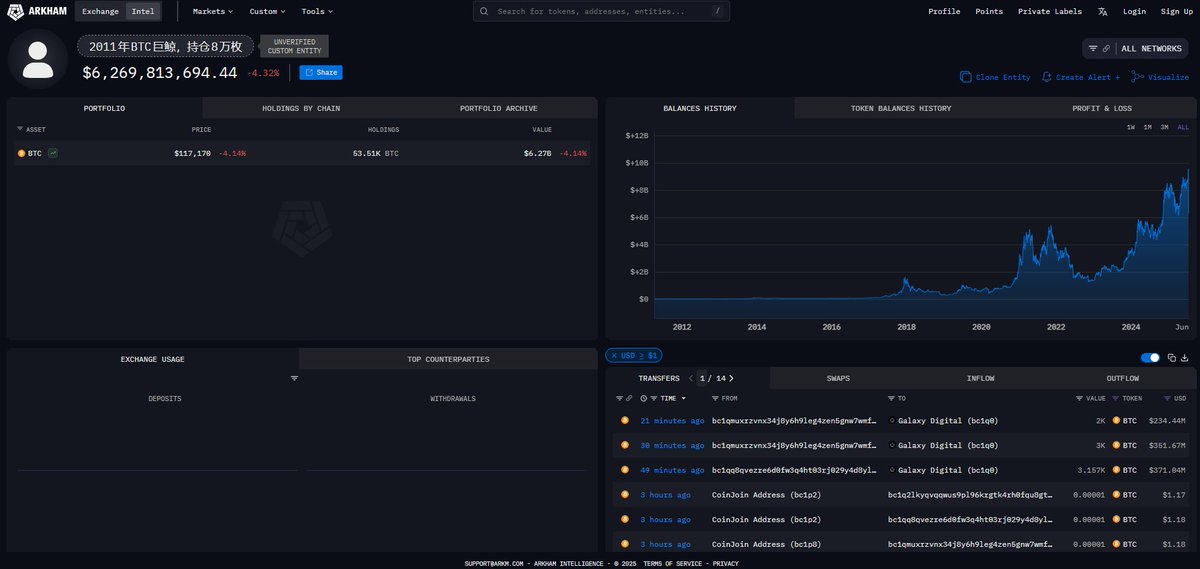Switch to Intel mode
Image resolution: width=1200 pixels, height=569 pixels.
pyautogui.click(x=143, y=11)
